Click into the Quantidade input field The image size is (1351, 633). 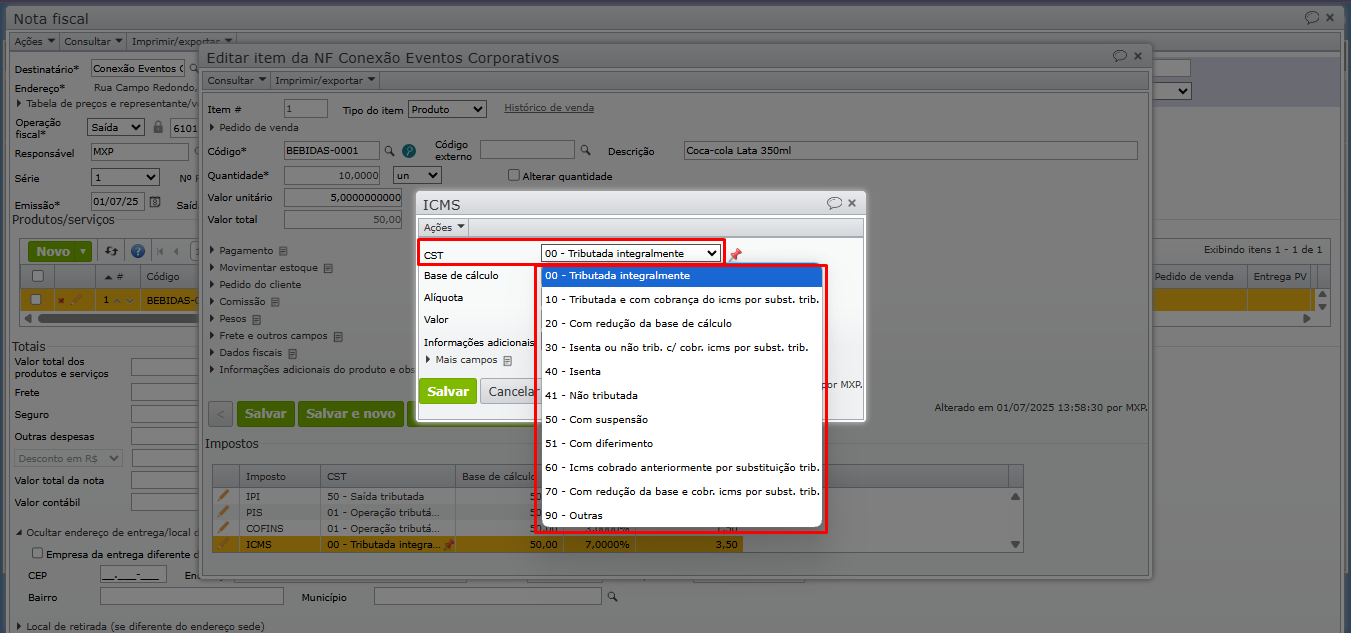pyautogui.click(x=334, y=175)
